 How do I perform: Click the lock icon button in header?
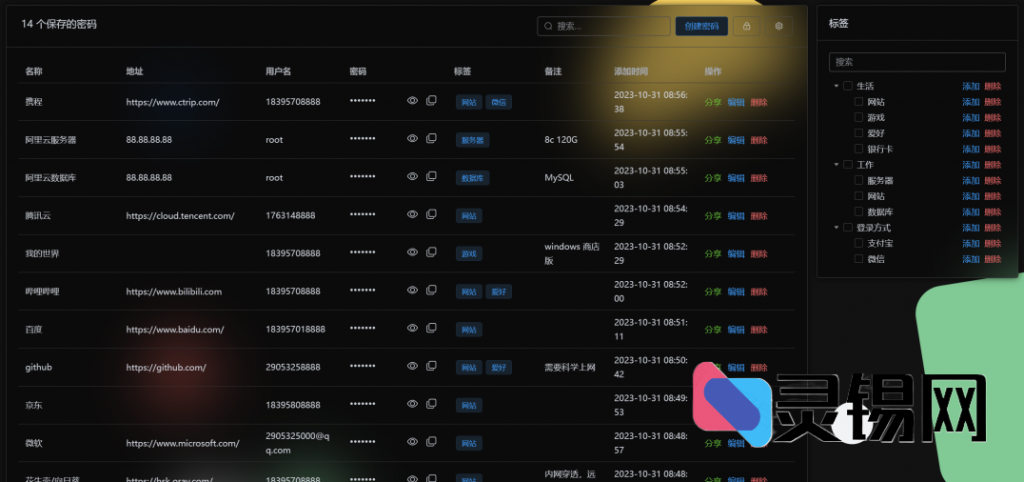click(x=745, y=26)
